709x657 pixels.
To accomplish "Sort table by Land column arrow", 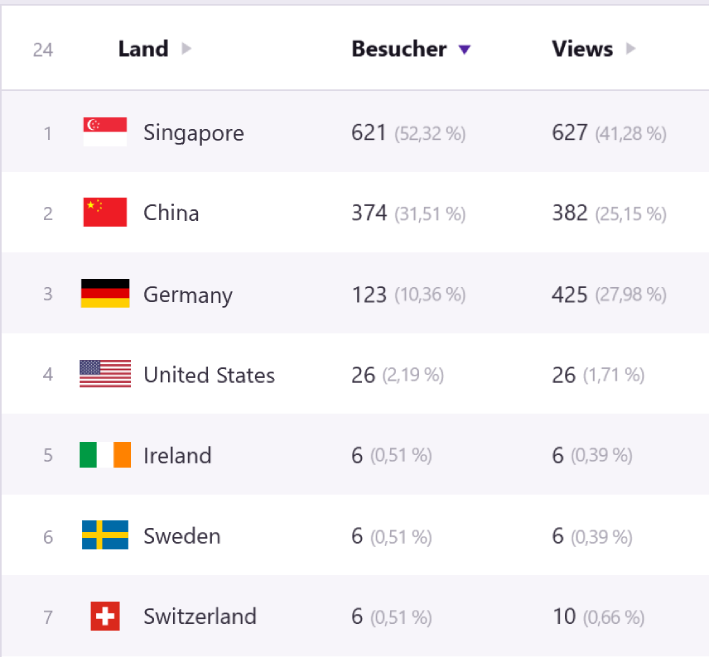I will [186, 48].
